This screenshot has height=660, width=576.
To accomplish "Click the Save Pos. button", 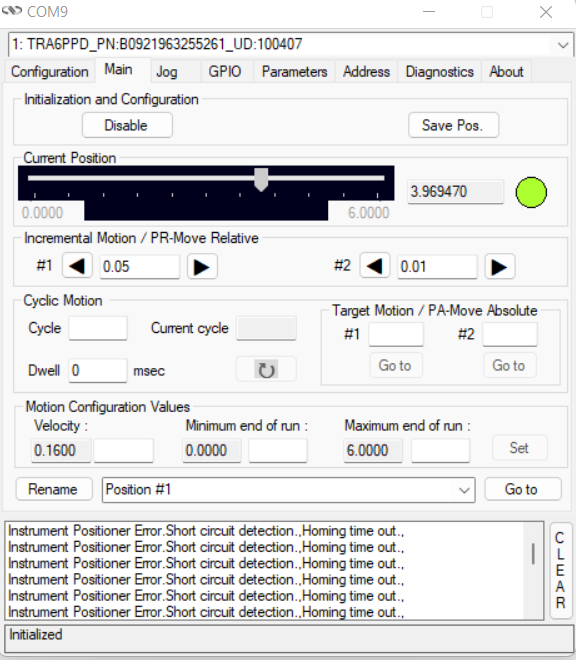I will [453, 125].
